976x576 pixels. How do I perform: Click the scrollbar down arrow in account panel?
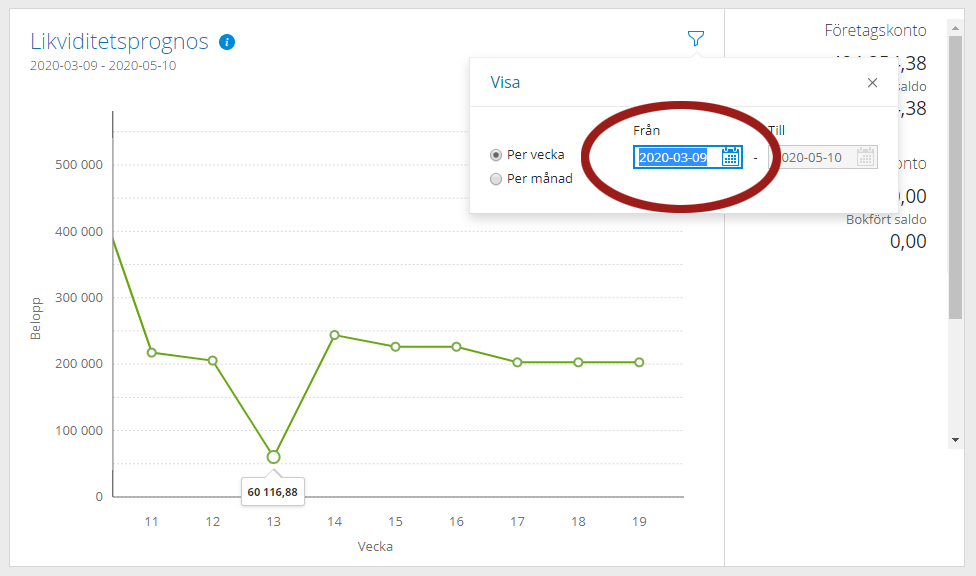click(955, 440)
